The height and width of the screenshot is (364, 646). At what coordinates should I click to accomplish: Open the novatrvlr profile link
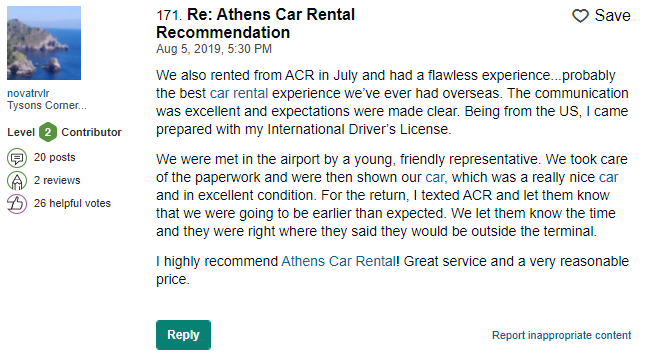click(28, 93)
